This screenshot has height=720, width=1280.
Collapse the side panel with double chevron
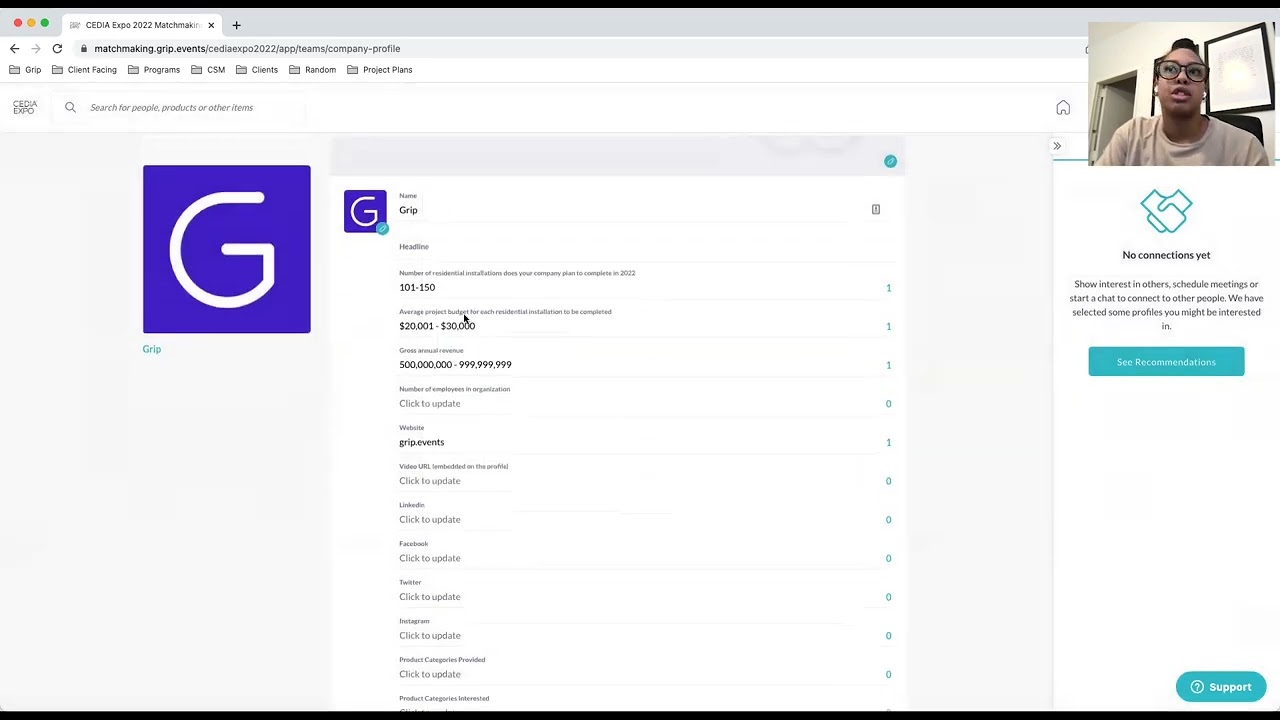pyautogui.click(x=1057, y=146)
